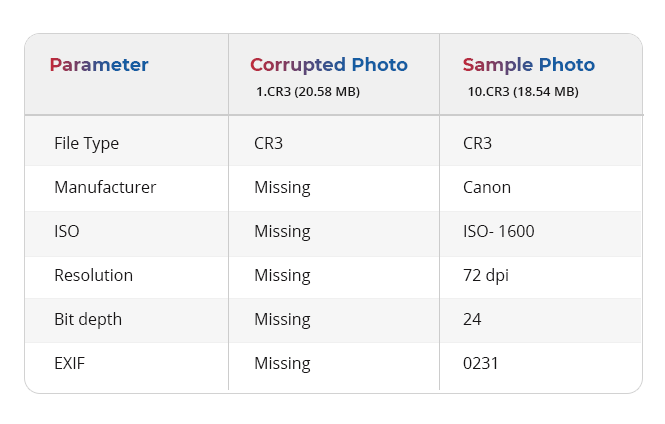Select the Bit depth row label
The image size is (665, 424).
(88, 319)
